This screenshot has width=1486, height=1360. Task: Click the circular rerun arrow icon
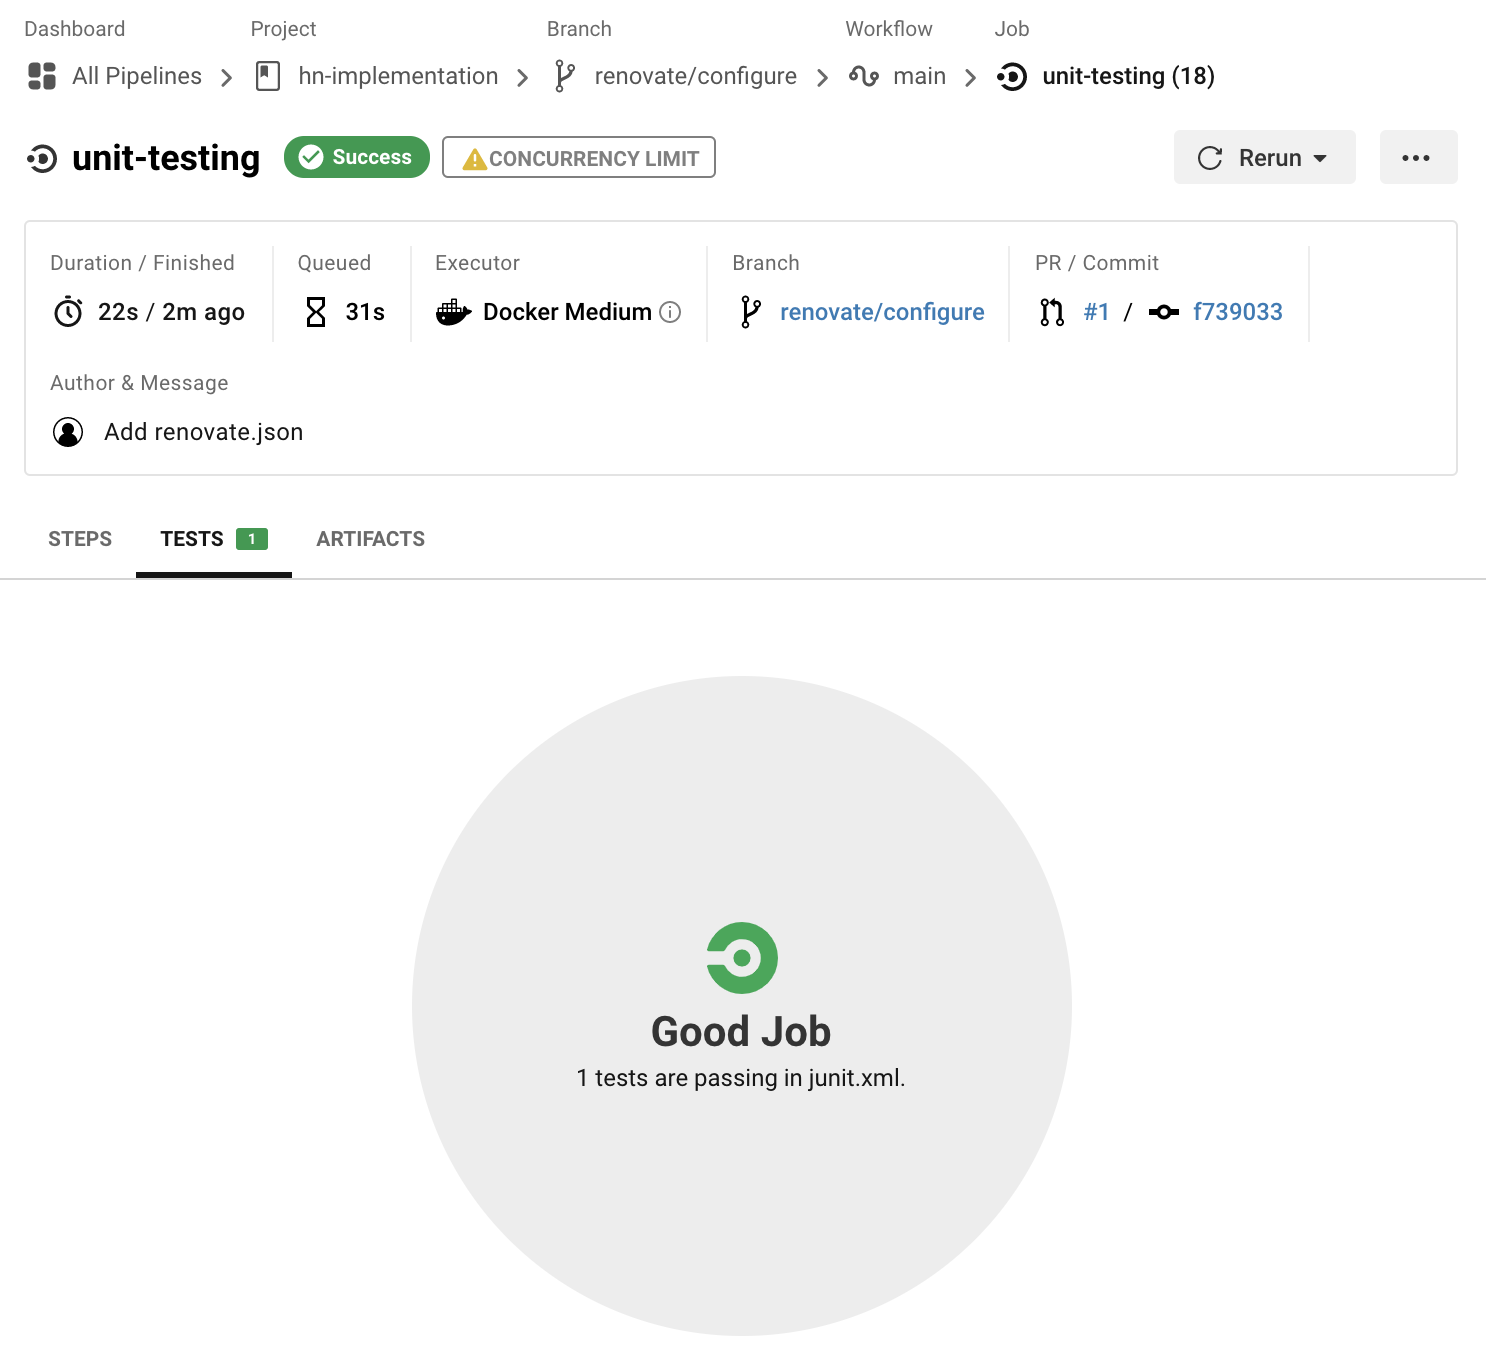(x=1210, y=158)
